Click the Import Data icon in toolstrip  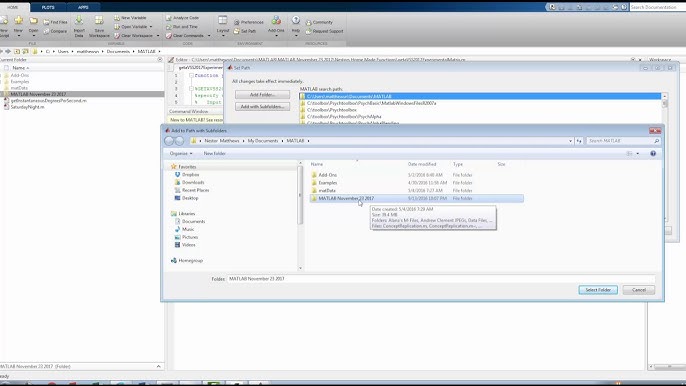coord(79,21)
